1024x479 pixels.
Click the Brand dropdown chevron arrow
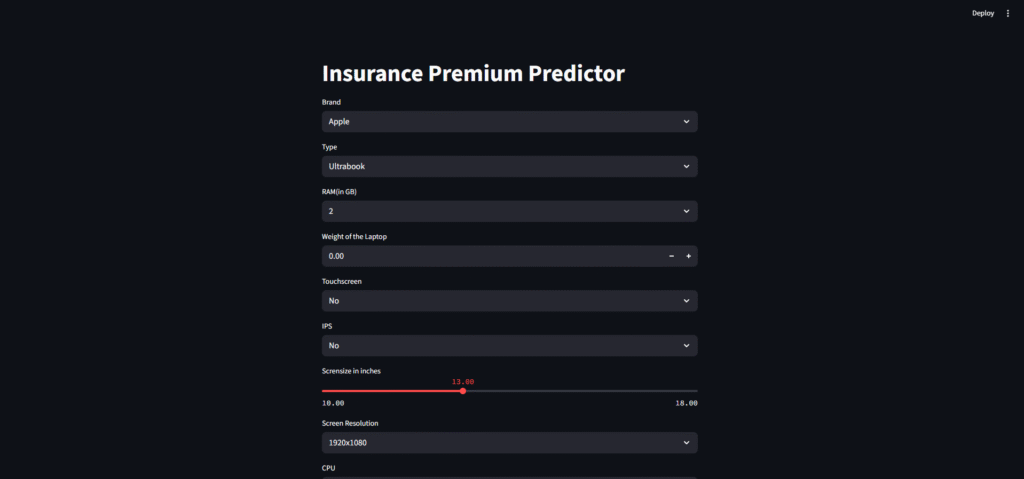686,121
